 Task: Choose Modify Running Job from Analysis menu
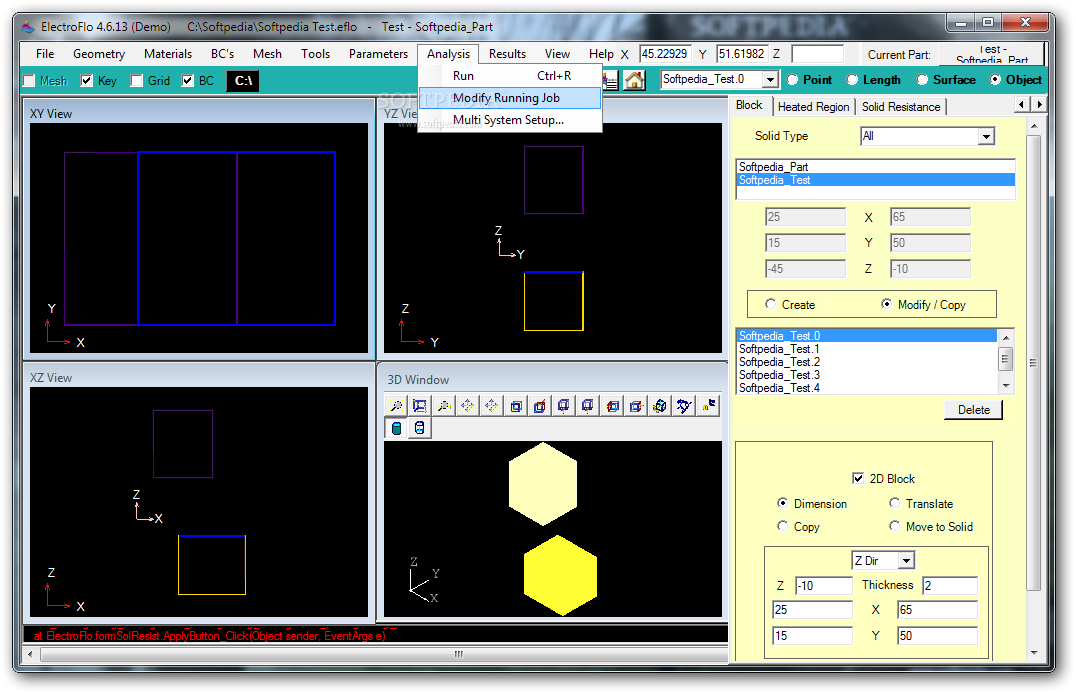pyautogui.click(x=506, y=98)
